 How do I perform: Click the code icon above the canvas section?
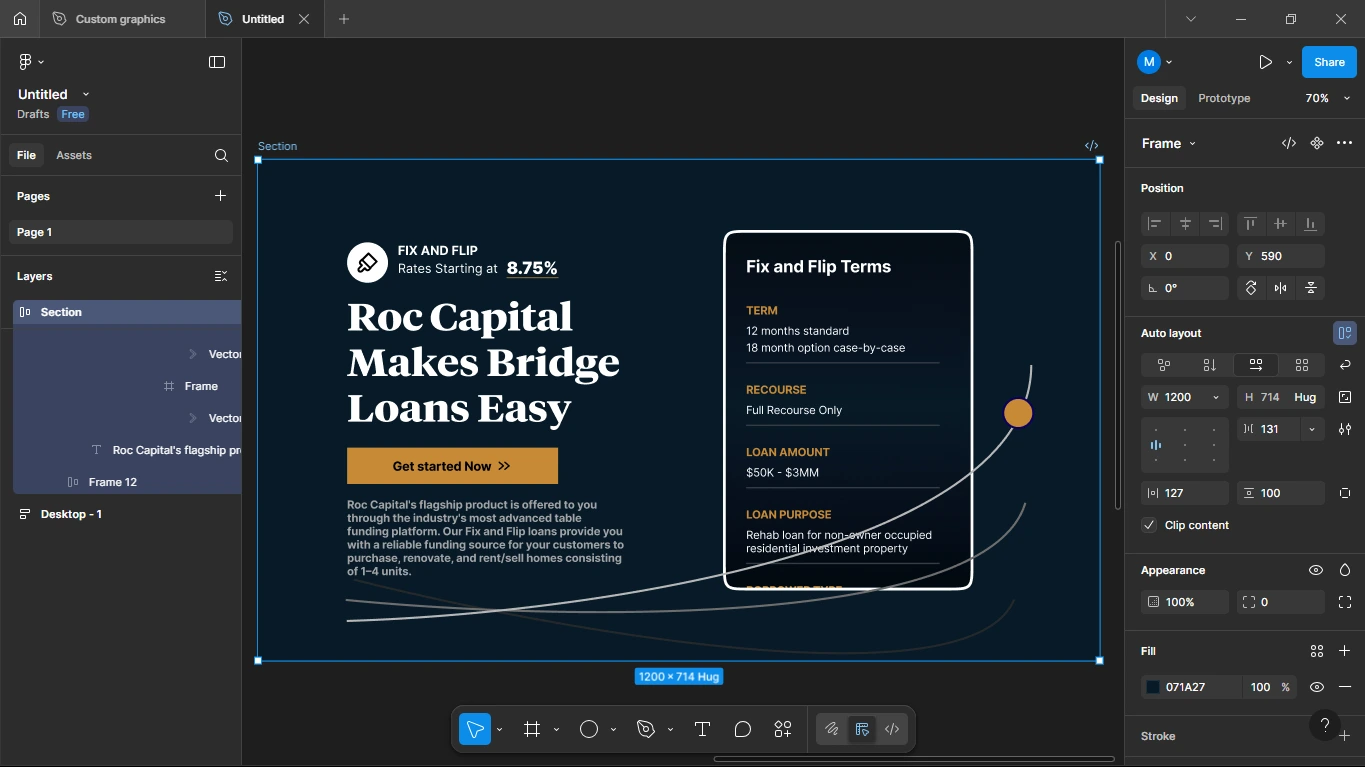click(x=1092, y=145)
